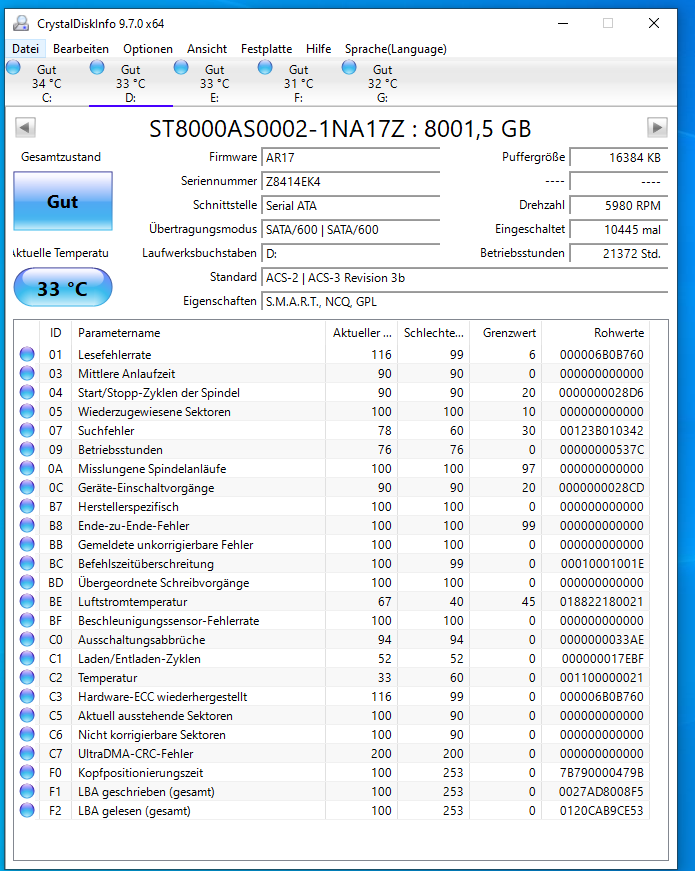
Task: Open the Festplatte menu
Action: [266, 49]
